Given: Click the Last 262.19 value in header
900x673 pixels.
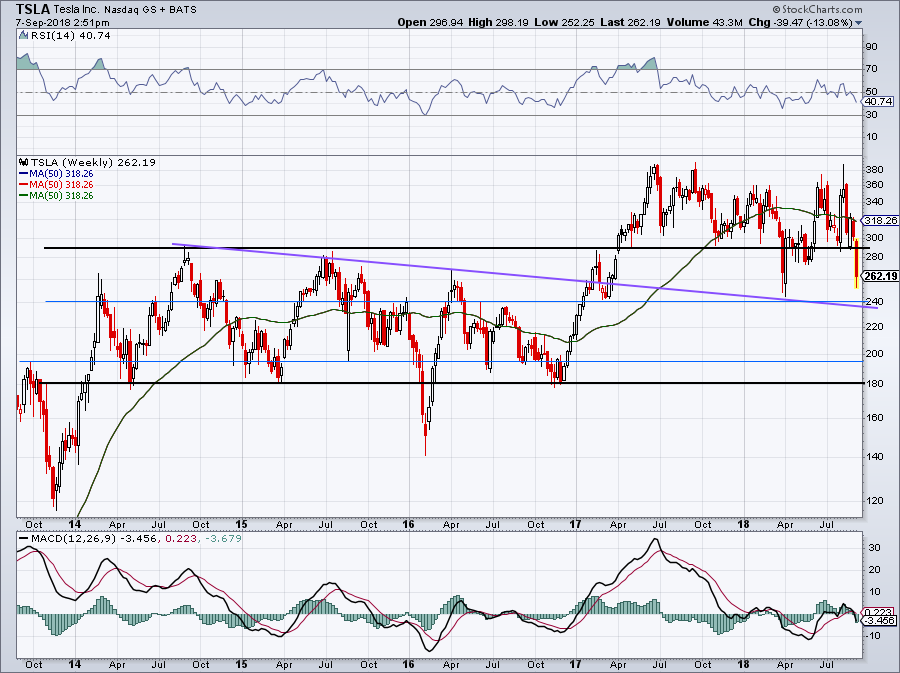Looking at the screenshot, I should tap(631, 22).
